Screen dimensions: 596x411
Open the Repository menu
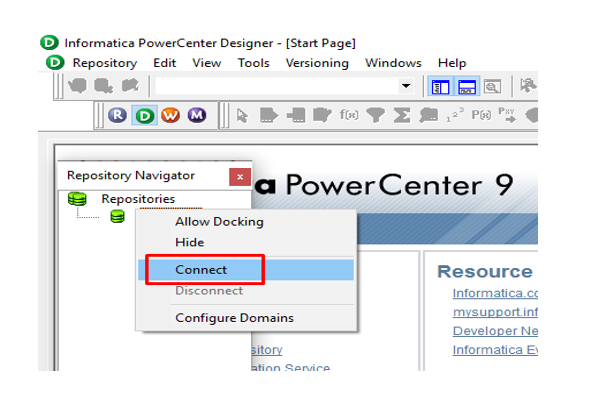pos(105,63)
